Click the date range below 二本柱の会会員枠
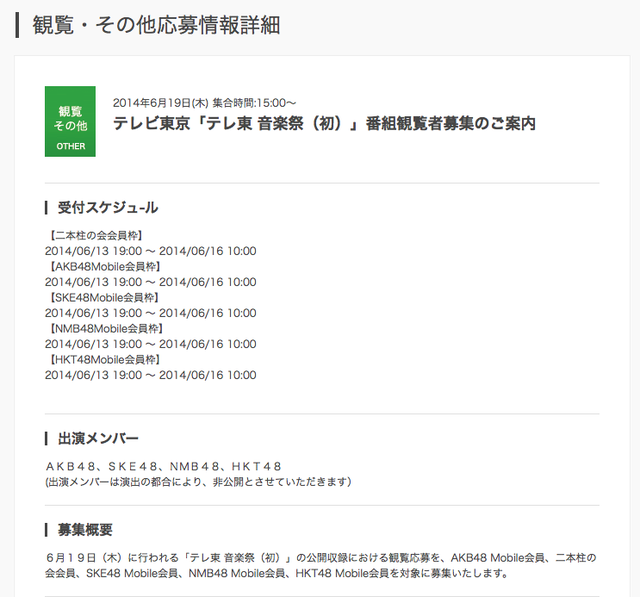The image size is (640, 597). [151, 251]
